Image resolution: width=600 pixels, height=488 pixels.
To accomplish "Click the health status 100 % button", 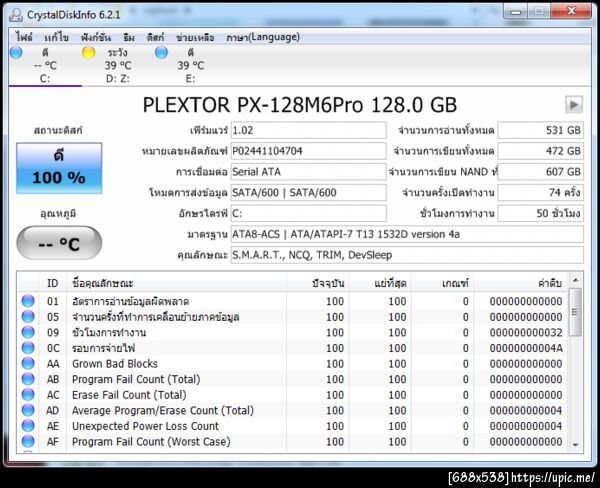I will (59, 168).
